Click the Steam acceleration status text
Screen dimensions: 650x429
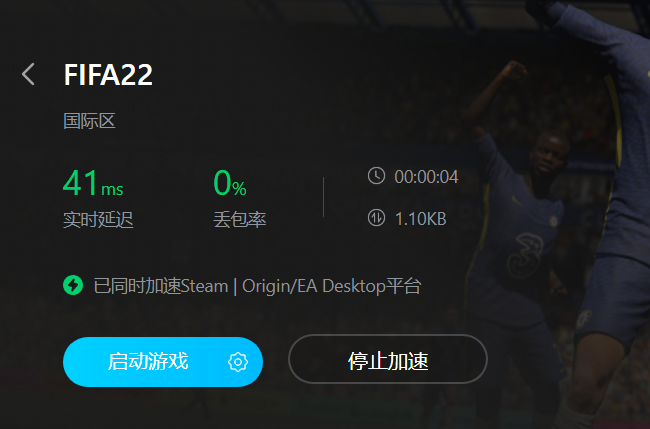tap(161, 286)
